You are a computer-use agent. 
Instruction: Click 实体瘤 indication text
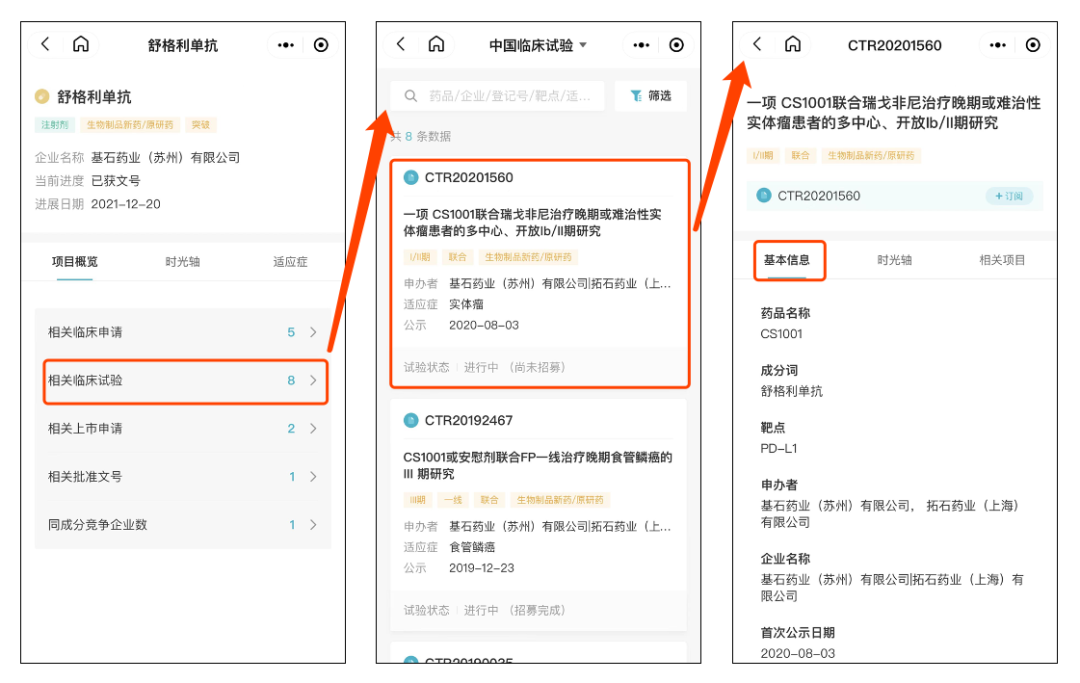tap(466, 304)
